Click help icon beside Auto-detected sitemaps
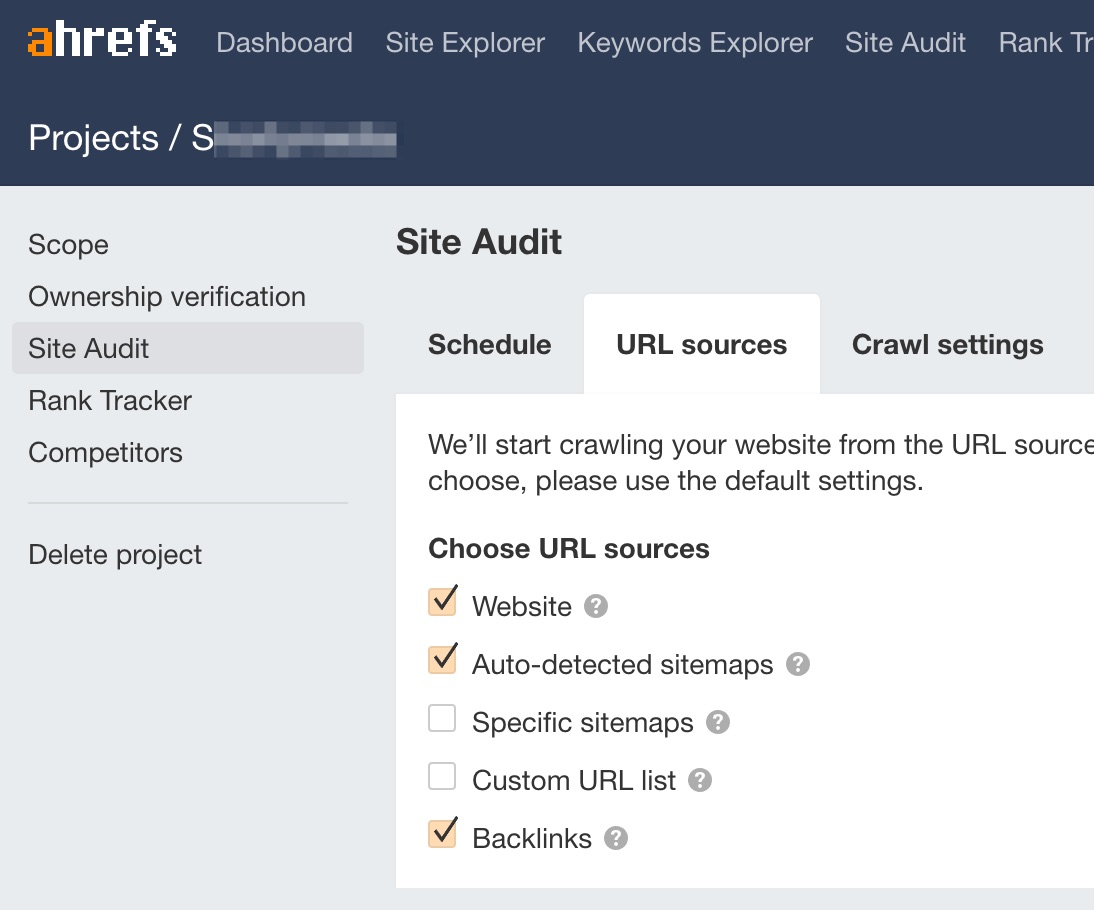 [798, 664]
